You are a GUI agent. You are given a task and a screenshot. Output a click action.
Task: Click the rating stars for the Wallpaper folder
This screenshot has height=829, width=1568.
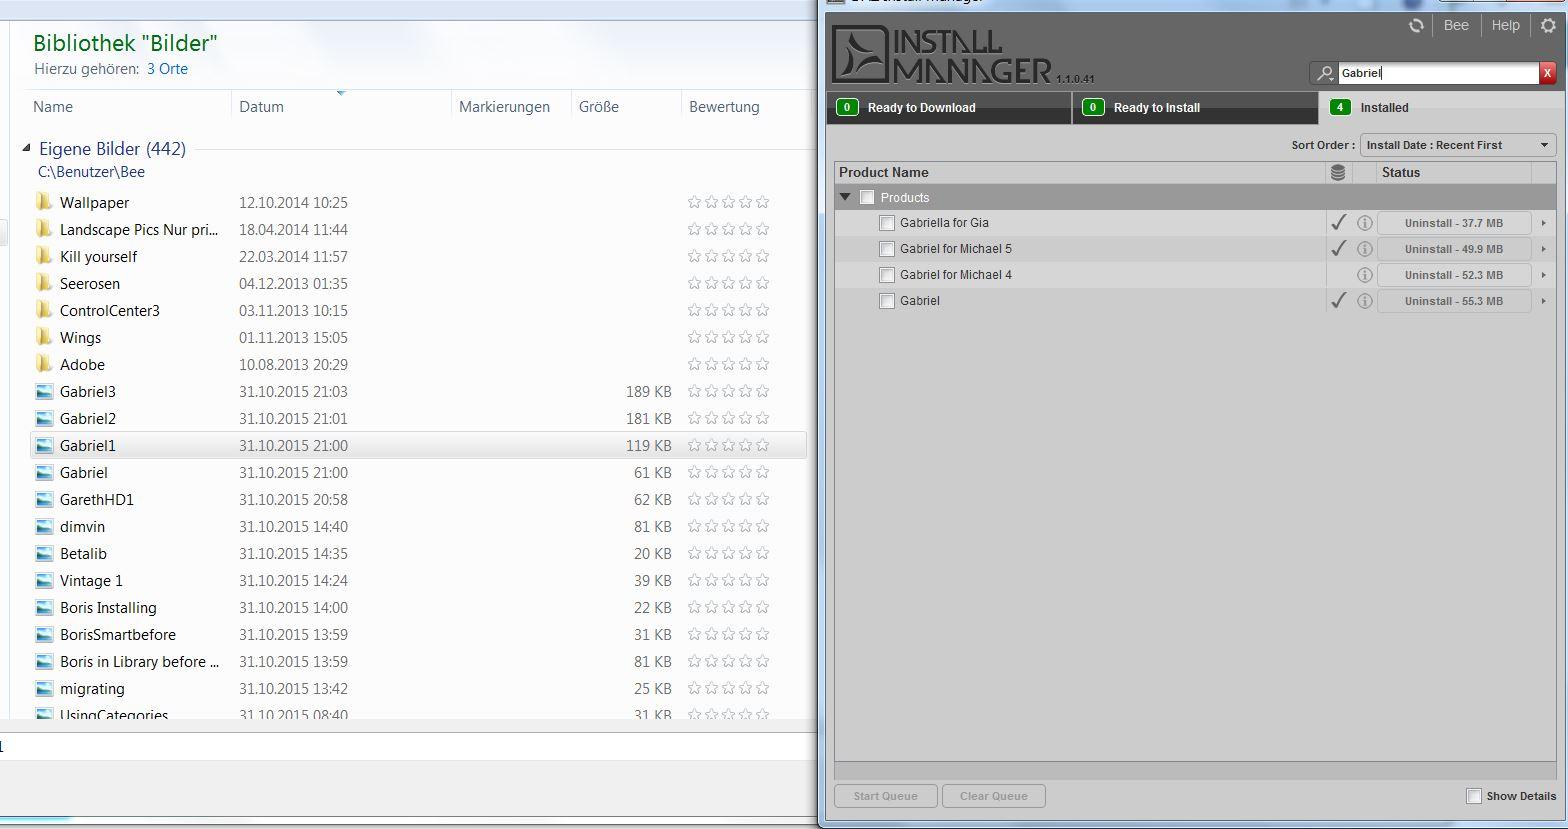pyautogui.click(x=729, y=202)
